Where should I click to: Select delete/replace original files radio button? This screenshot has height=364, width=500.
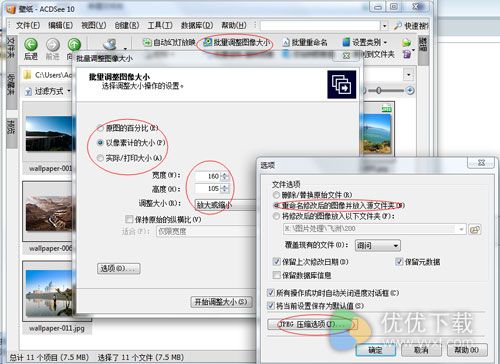(x=276, y=195)
